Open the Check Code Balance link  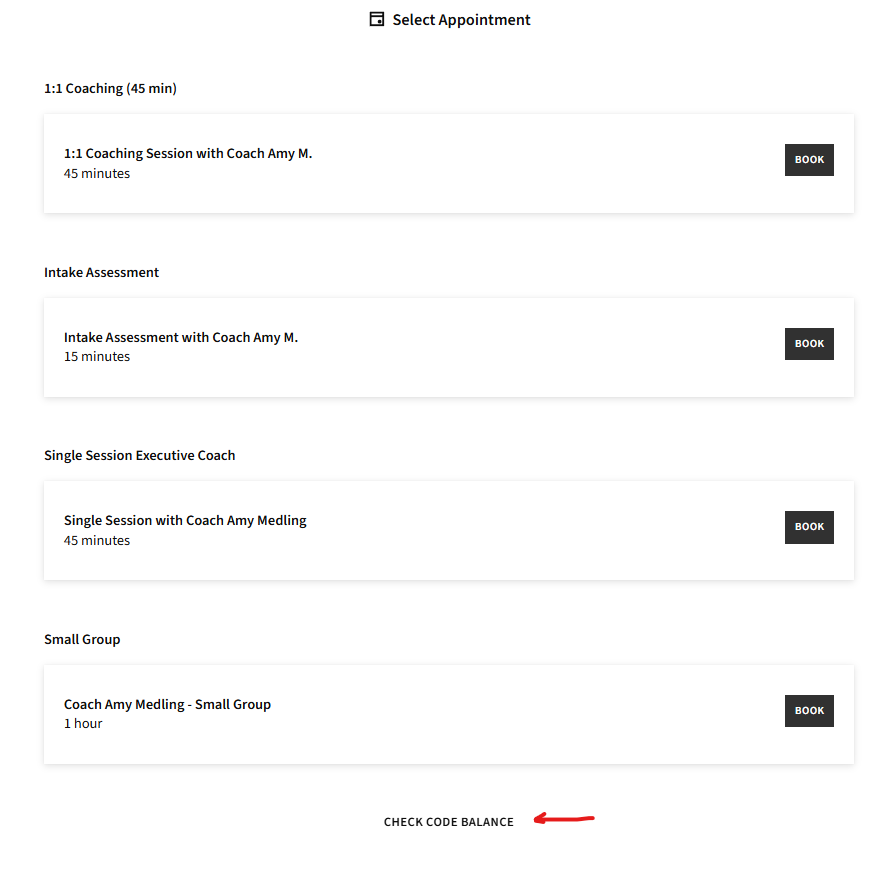click(x=448, y=822)
